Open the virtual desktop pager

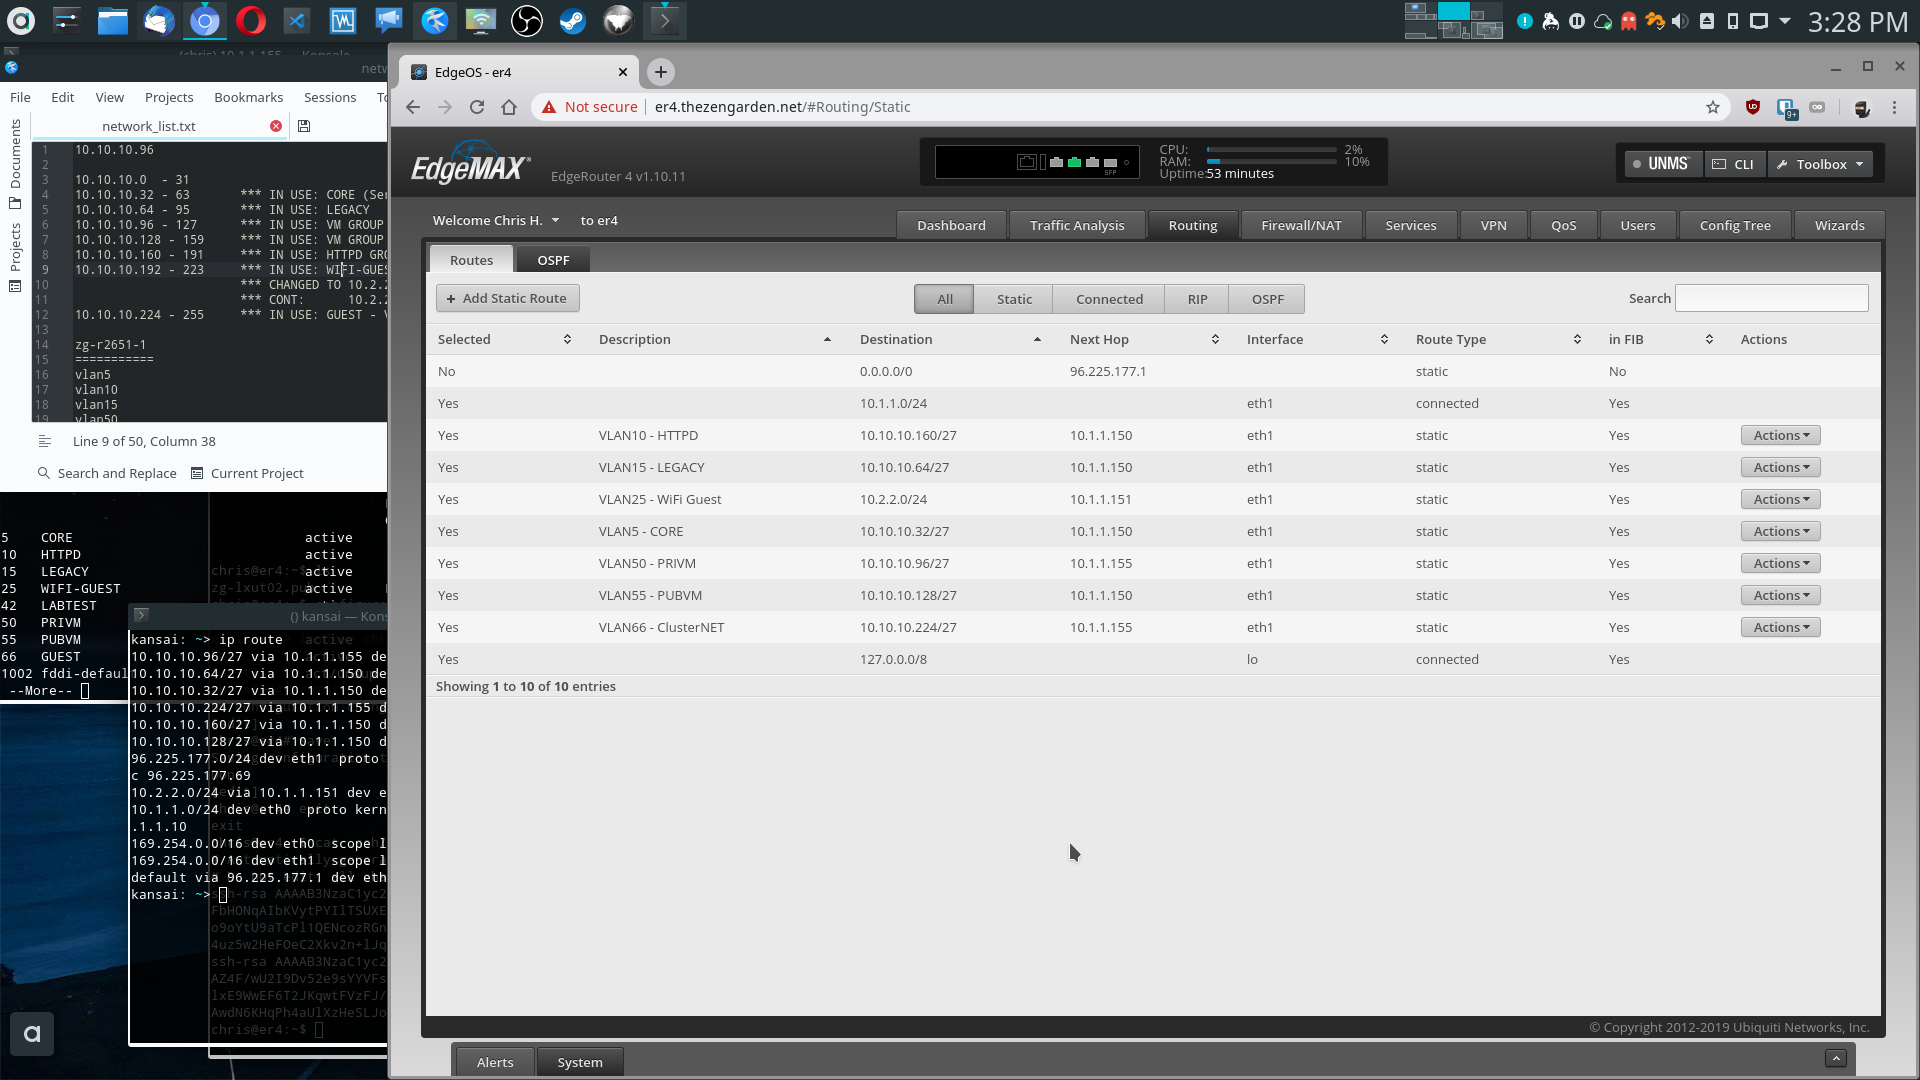[1453, 20]
